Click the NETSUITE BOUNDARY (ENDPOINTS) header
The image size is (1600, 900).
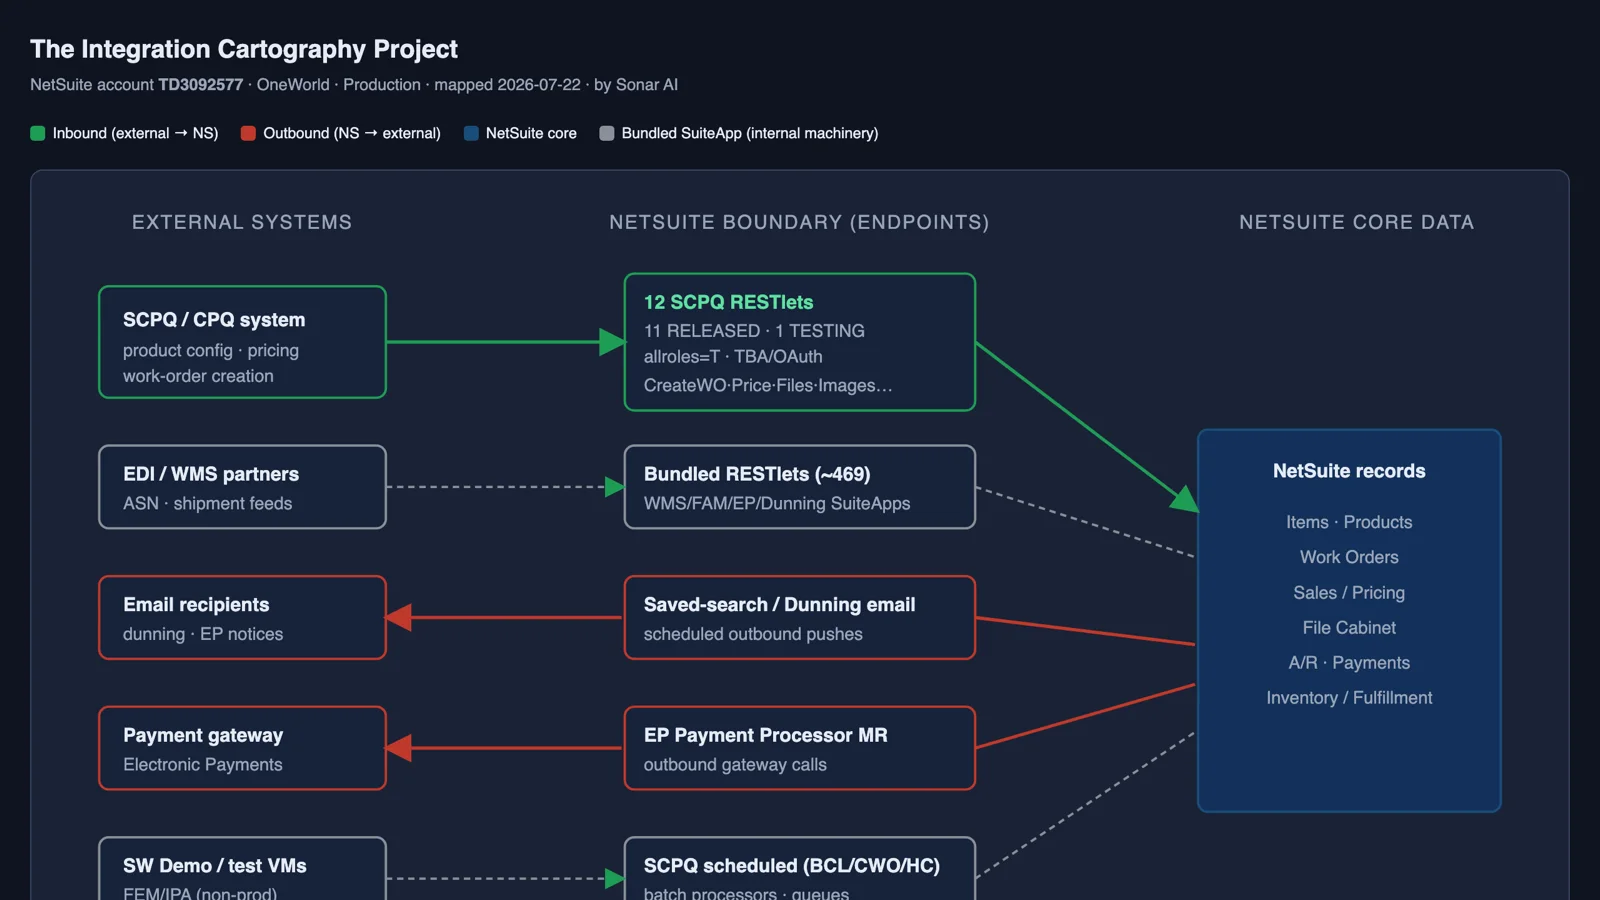(x=799, y=222)
